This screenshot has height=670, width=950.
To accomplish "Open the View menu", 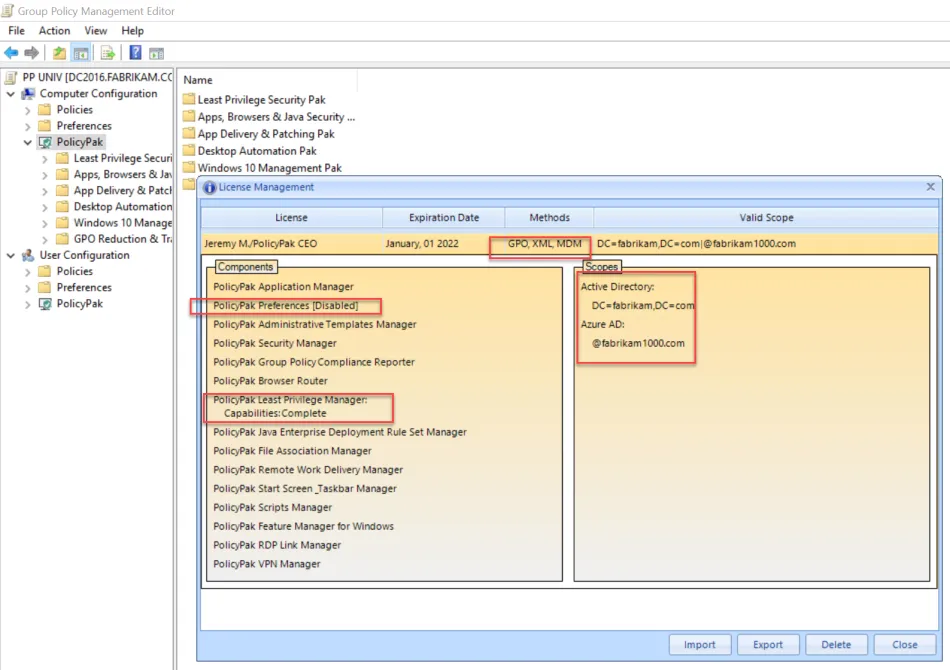I will coord(96,30).
